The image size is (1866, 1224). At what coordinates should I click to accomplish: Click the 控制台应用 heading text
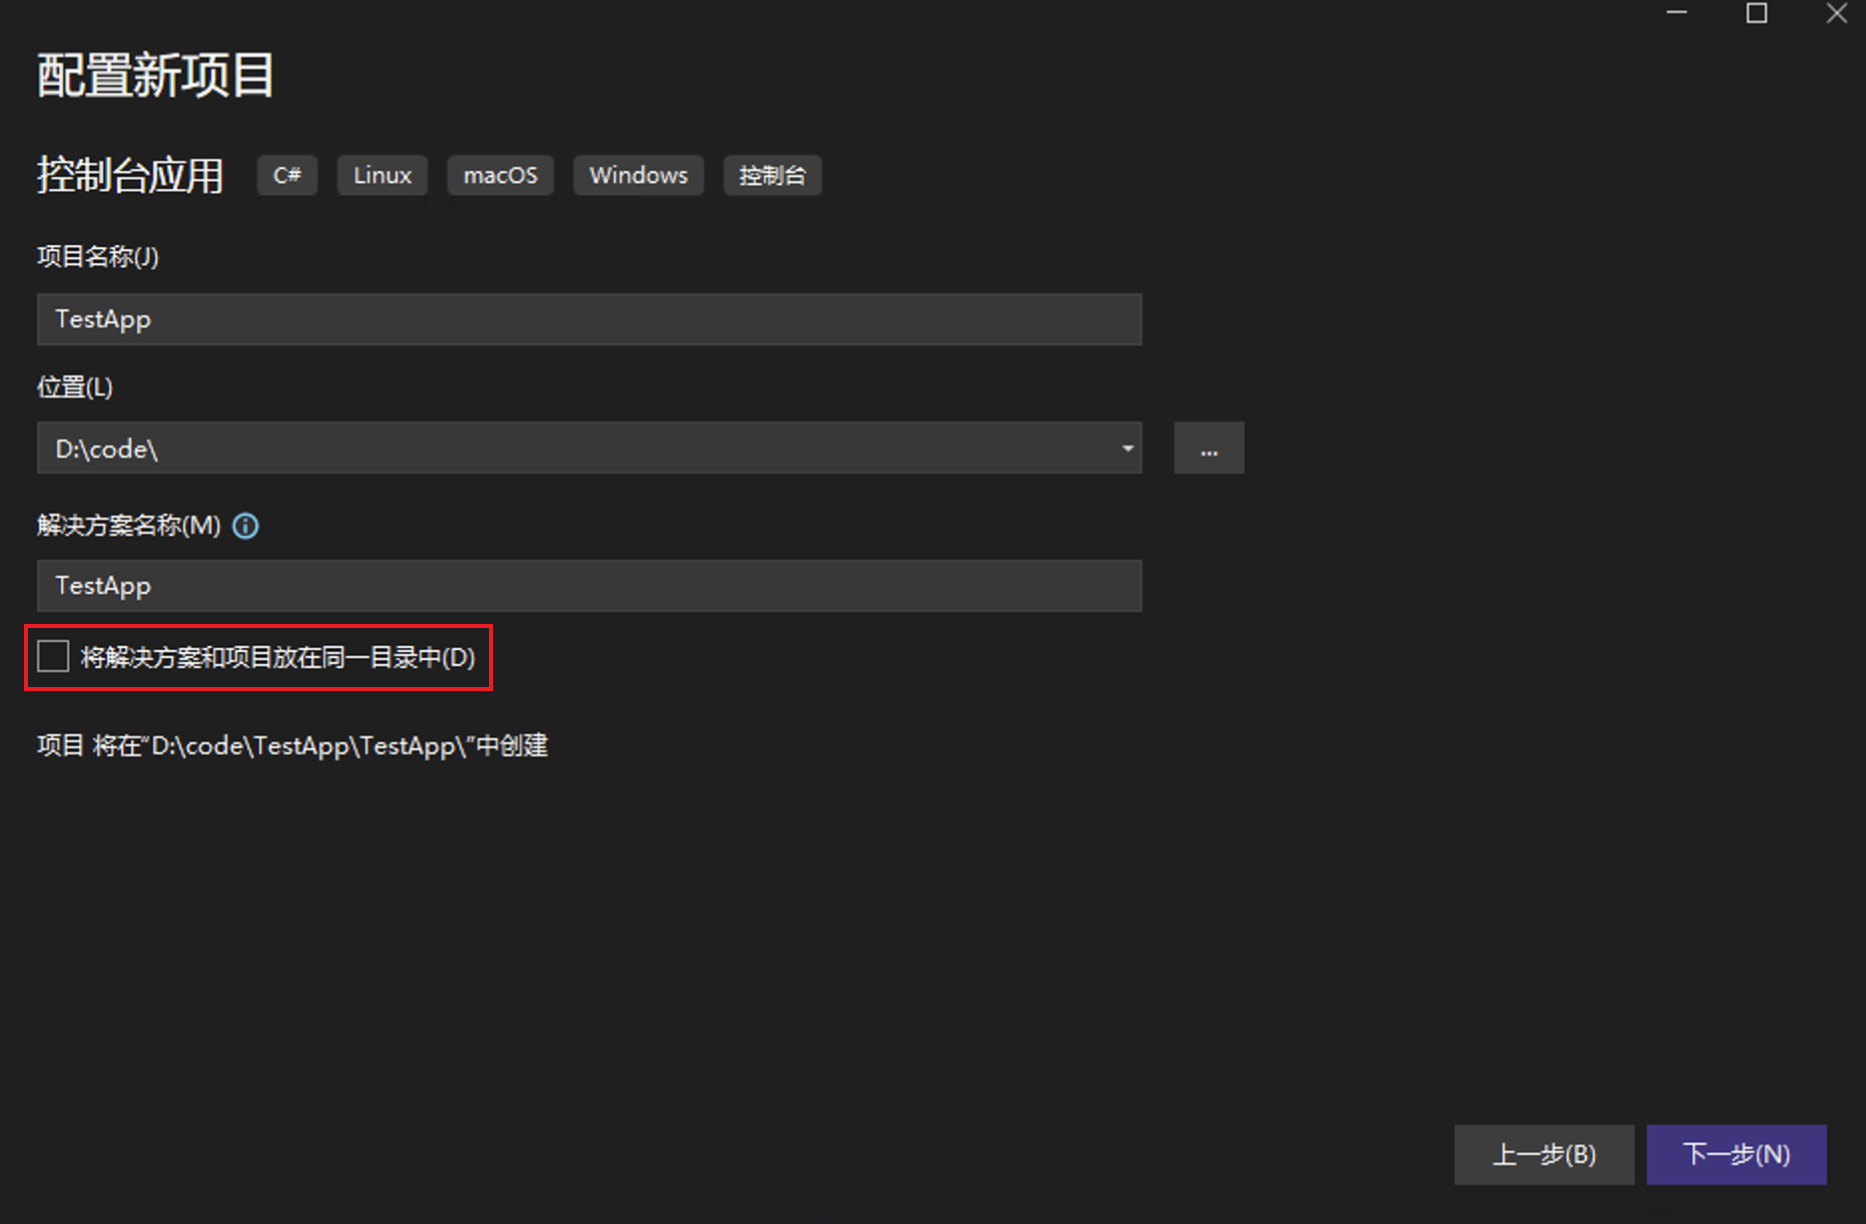tap(129, 175)
